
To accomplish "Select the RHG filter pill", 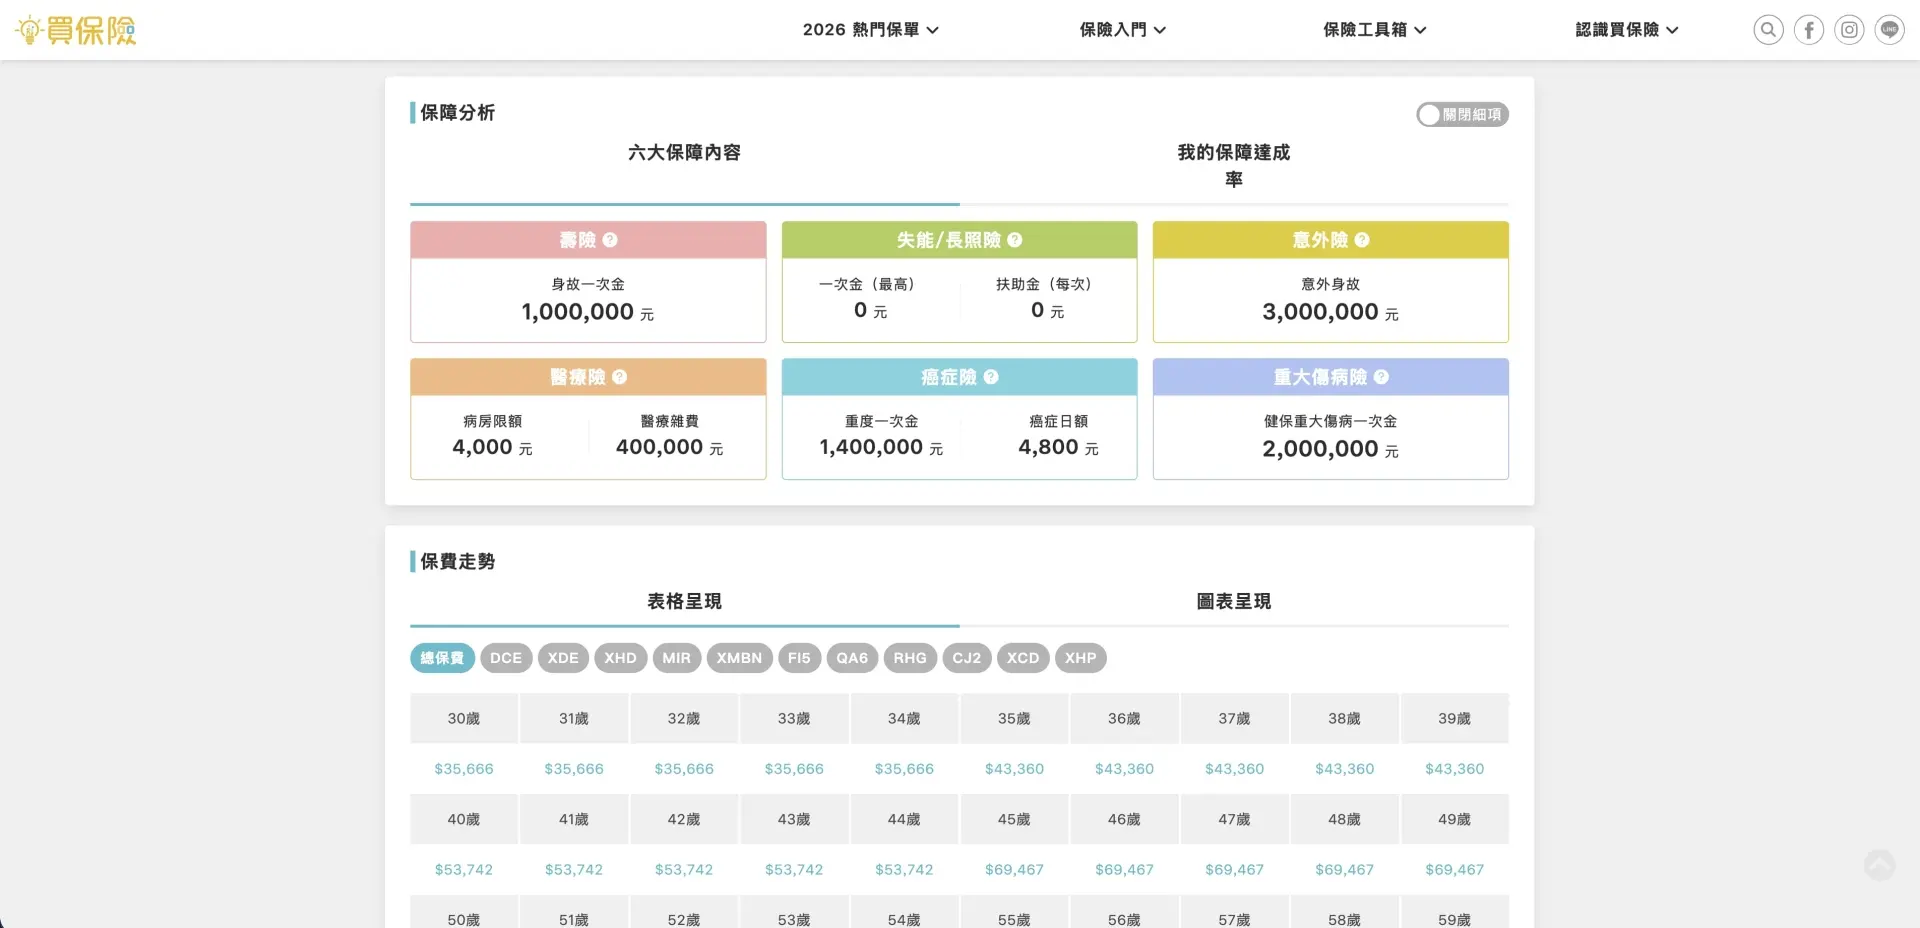I will coord(910,658).
